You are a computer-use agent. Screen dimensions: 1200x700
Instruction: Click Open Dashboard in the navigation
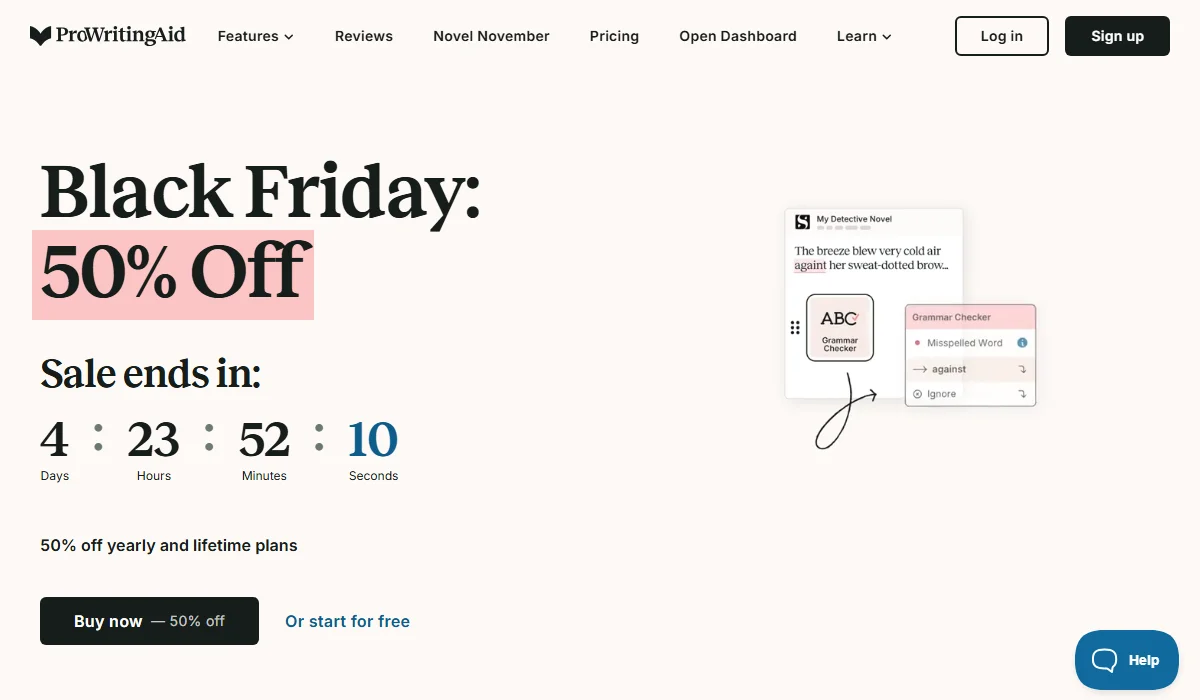pos(737,36)
